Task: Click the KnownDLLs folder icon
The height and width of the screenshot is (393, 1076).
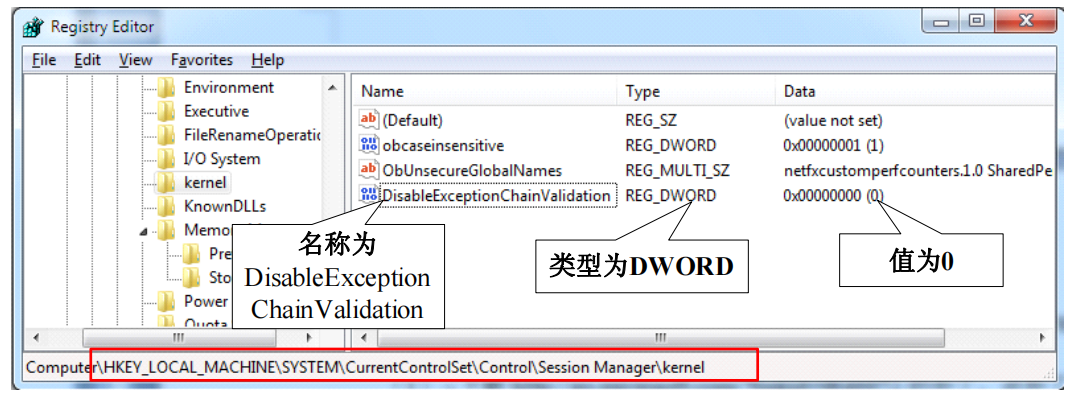Action: click(166, 206)
